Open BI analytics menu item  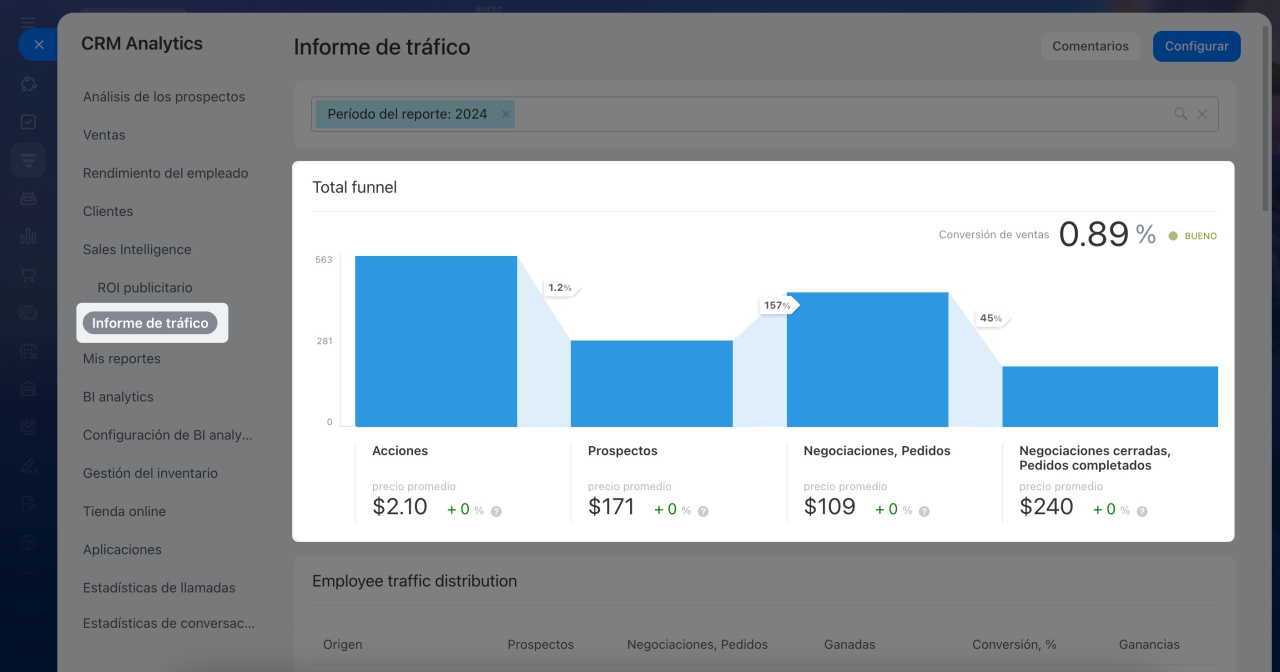[118, 397]
